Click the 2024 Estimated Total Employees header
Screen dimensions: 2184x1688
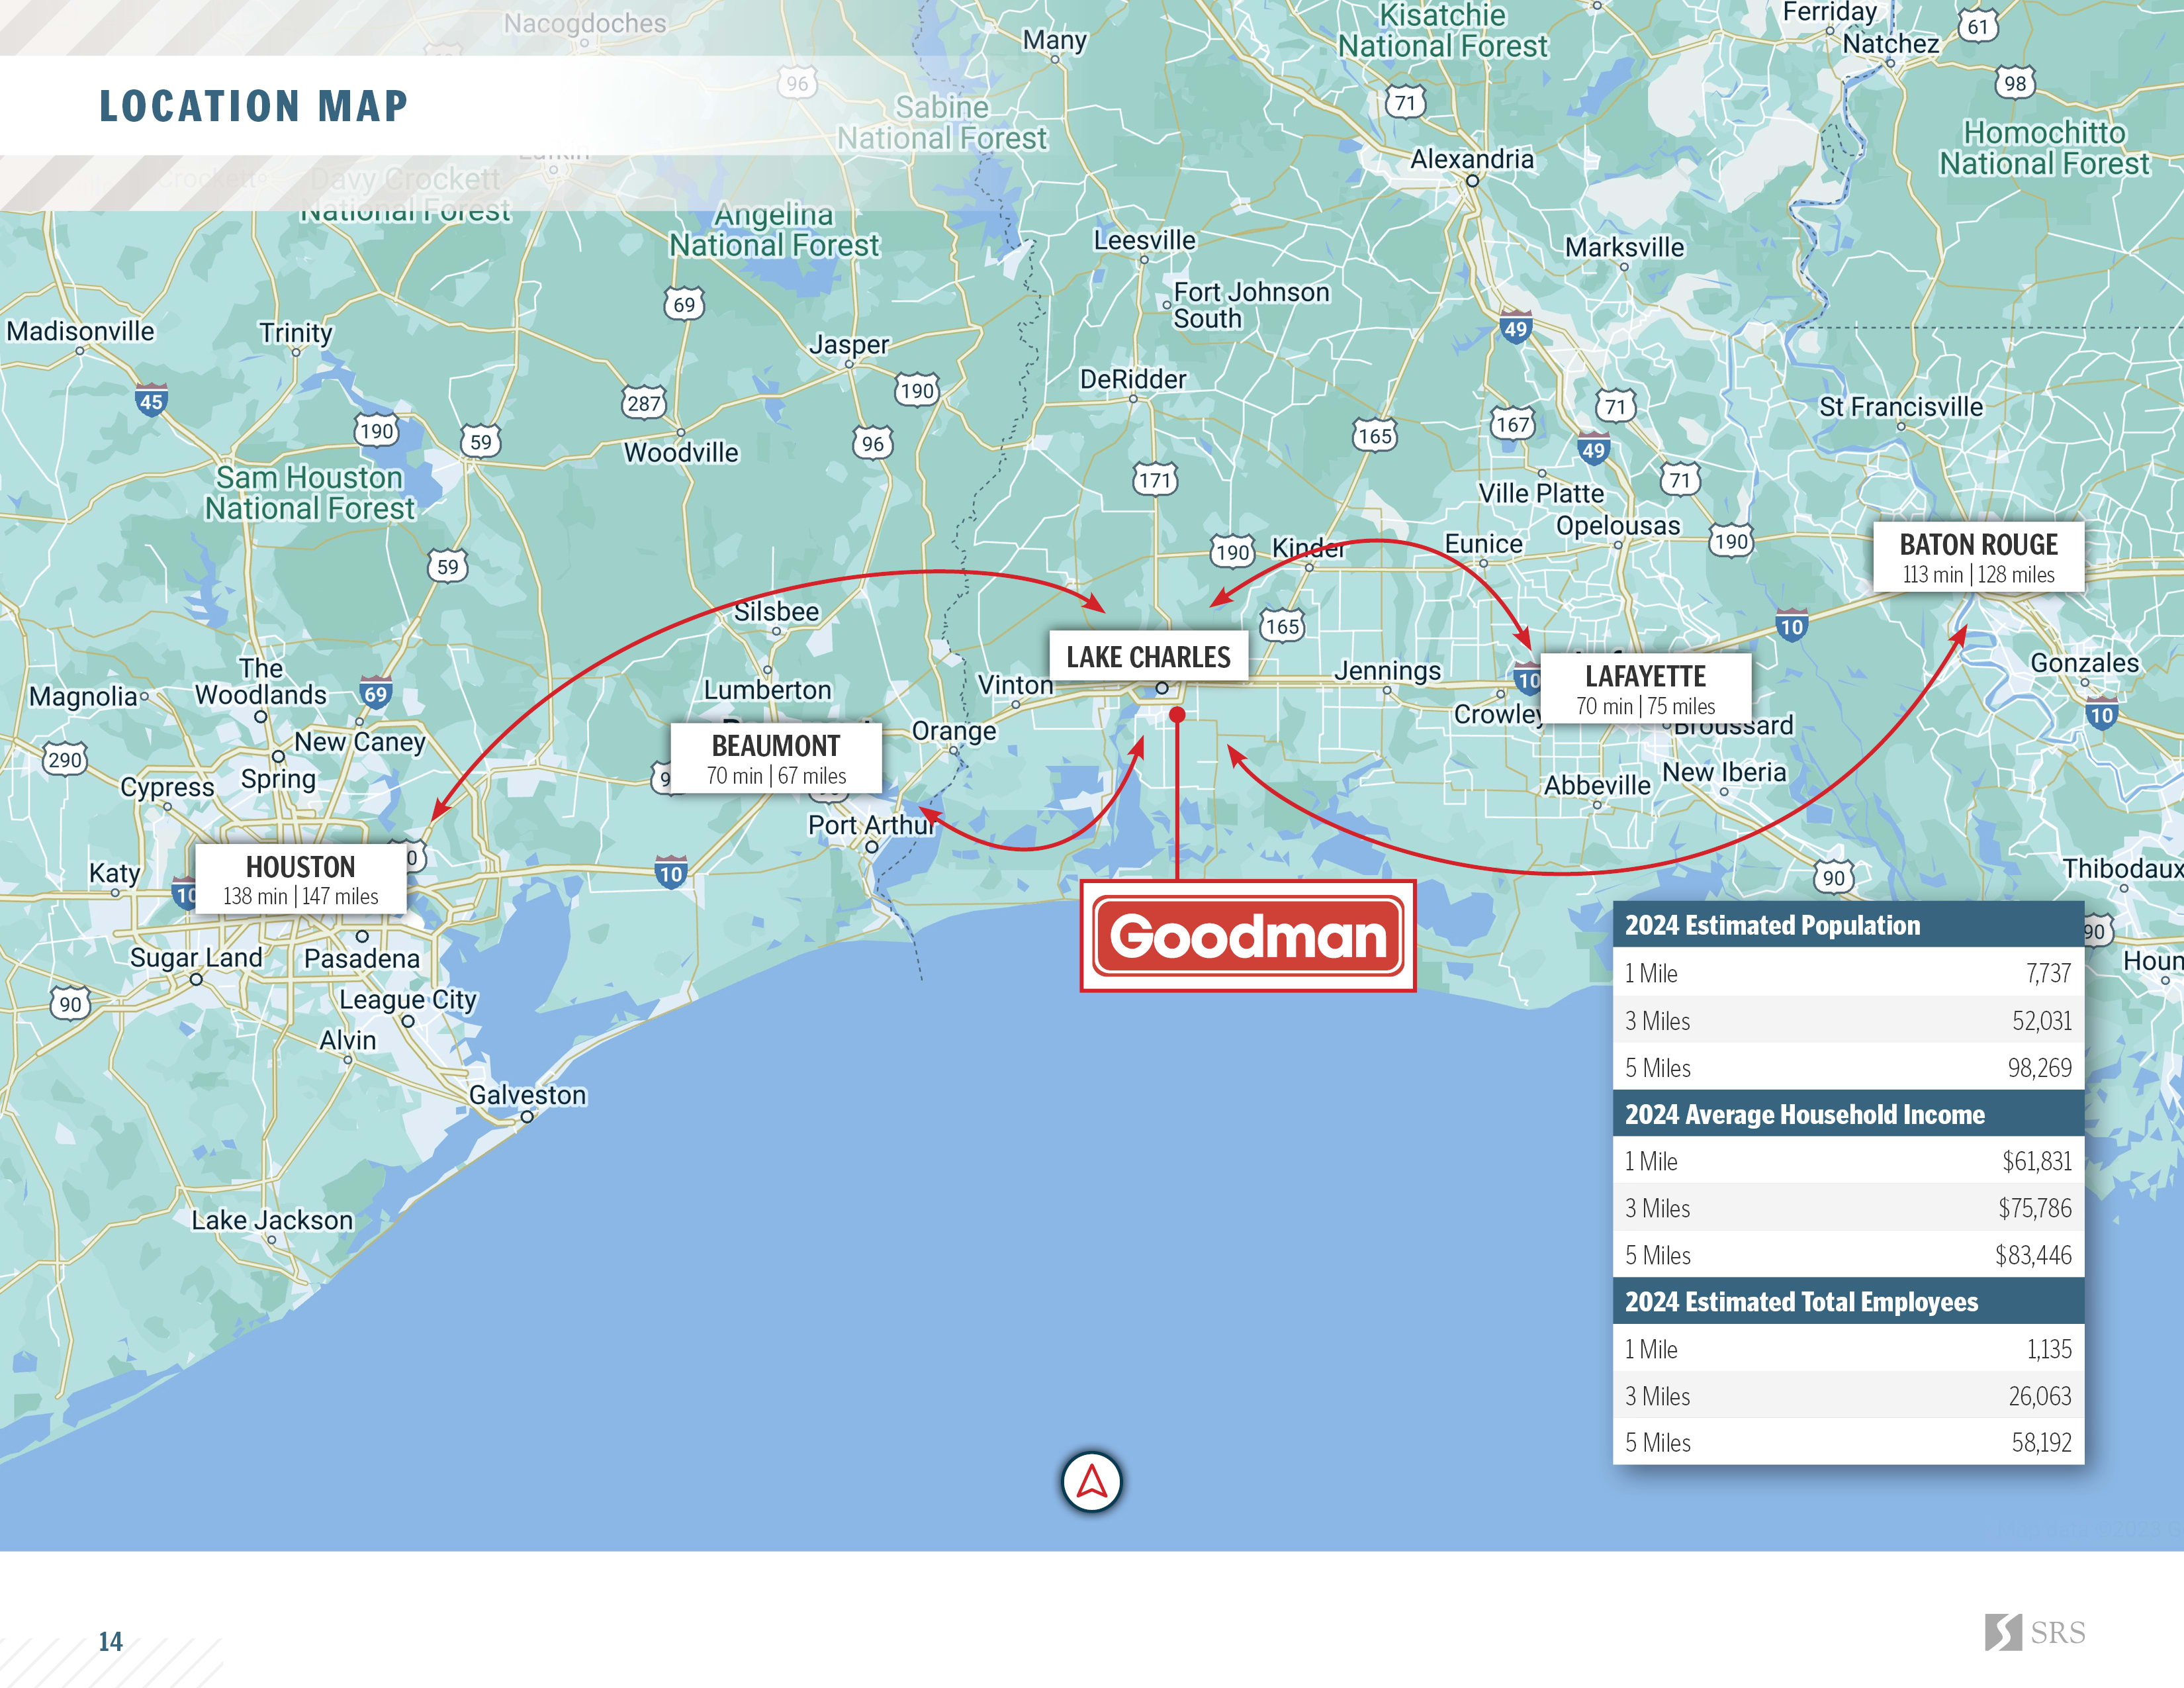(1848, 1301)
